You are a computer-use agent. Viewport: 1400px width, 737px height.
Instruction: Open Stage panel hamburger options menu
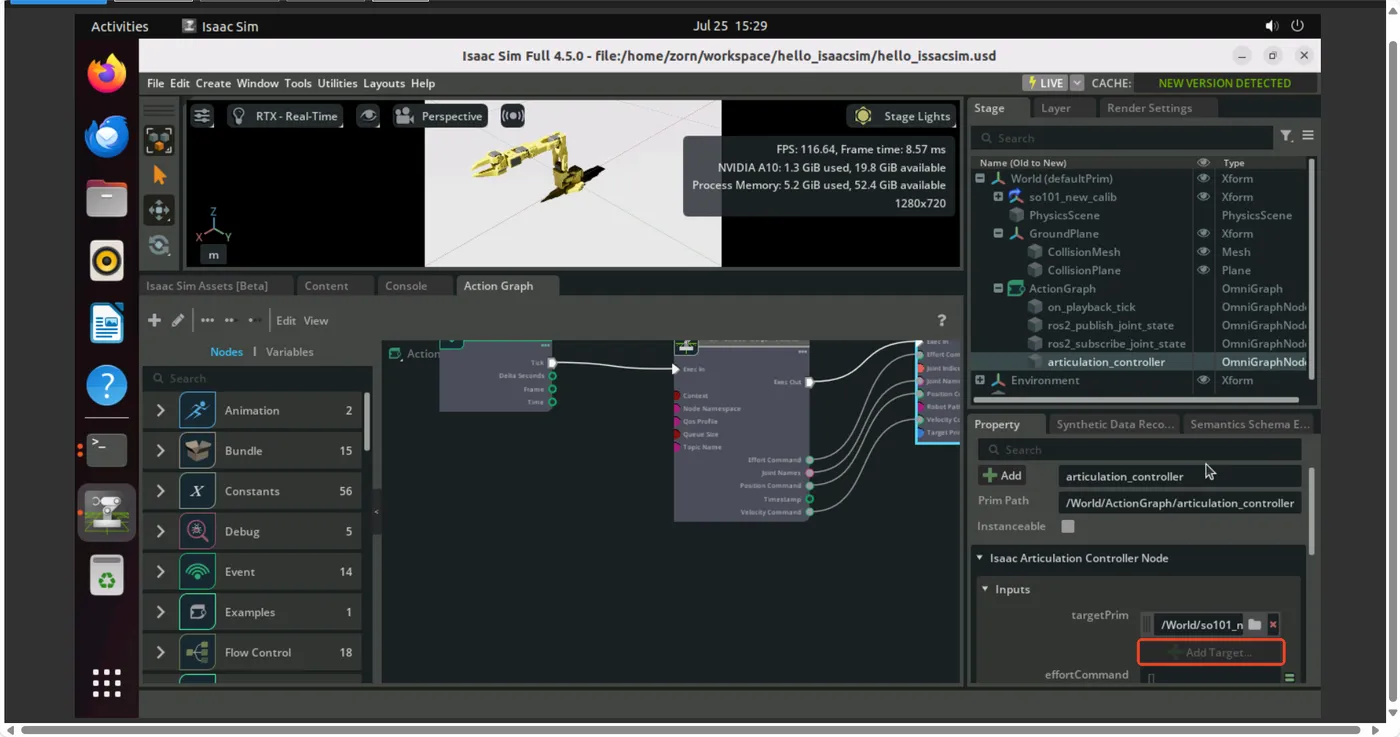[x=1308, y=136]
